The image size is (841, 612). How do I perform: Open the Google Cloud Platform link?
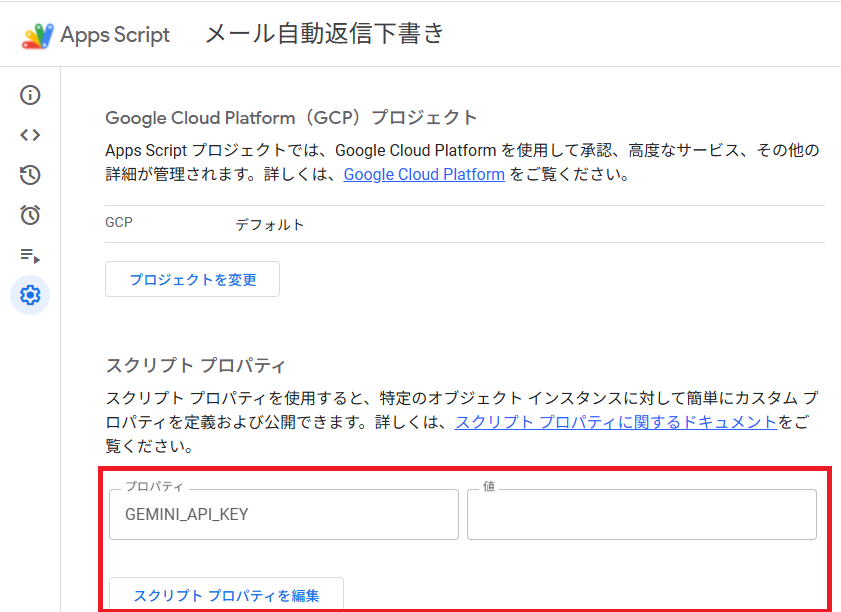pyautogui.click(x=424, y=174)
